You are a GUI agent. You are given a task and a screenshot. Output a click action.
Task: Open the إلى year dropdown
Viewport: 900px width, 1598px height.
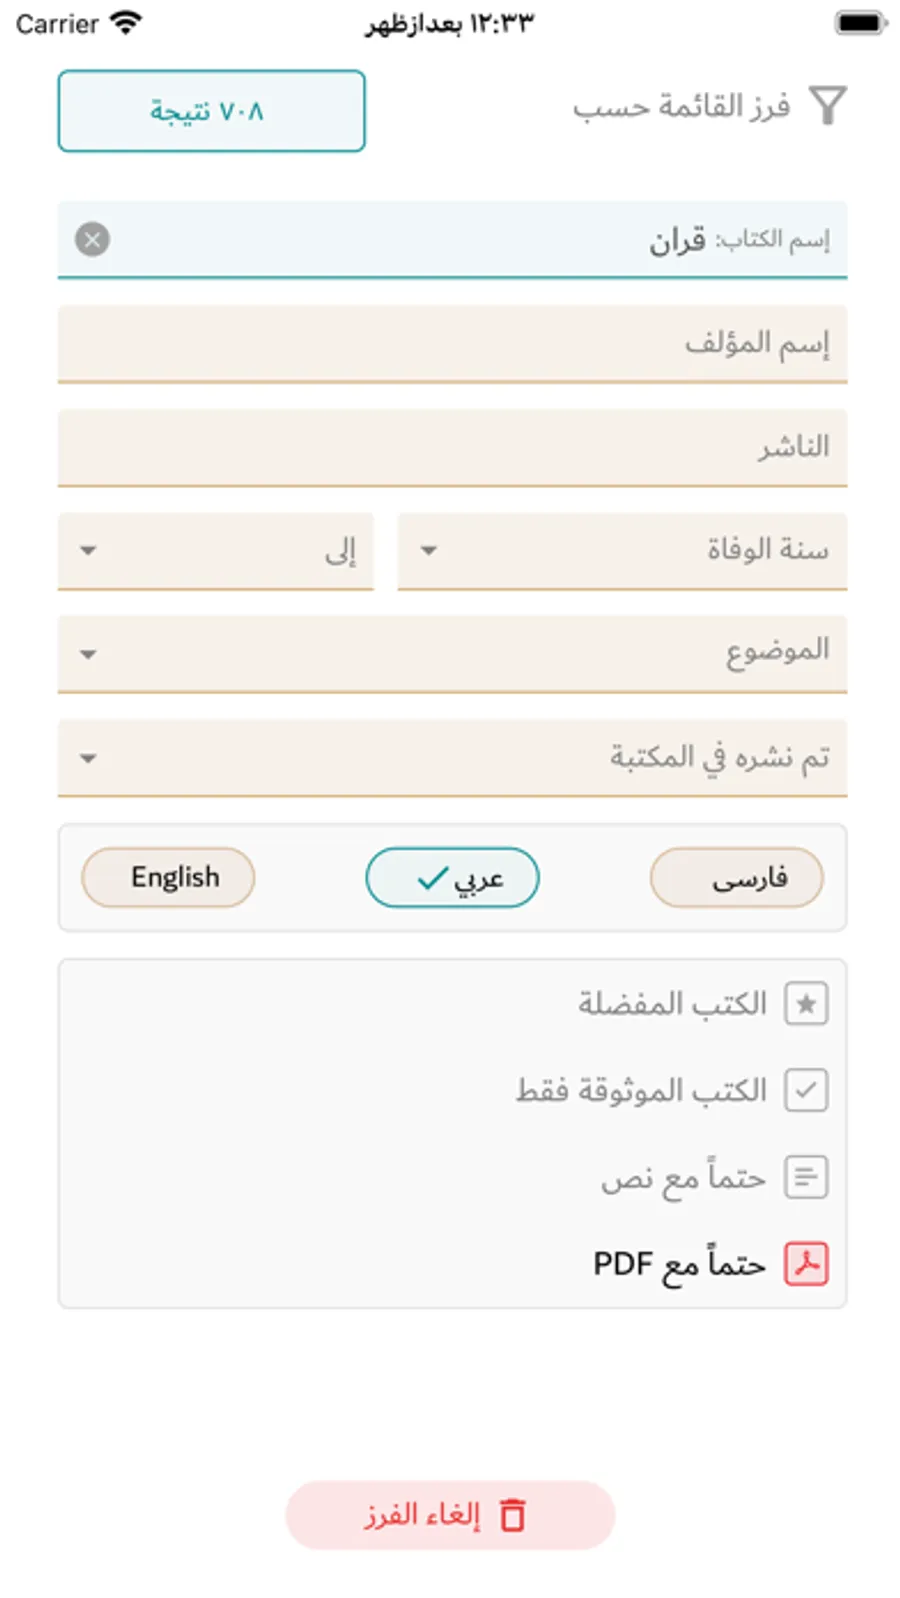pyautogui.click(x=215, y=550)
